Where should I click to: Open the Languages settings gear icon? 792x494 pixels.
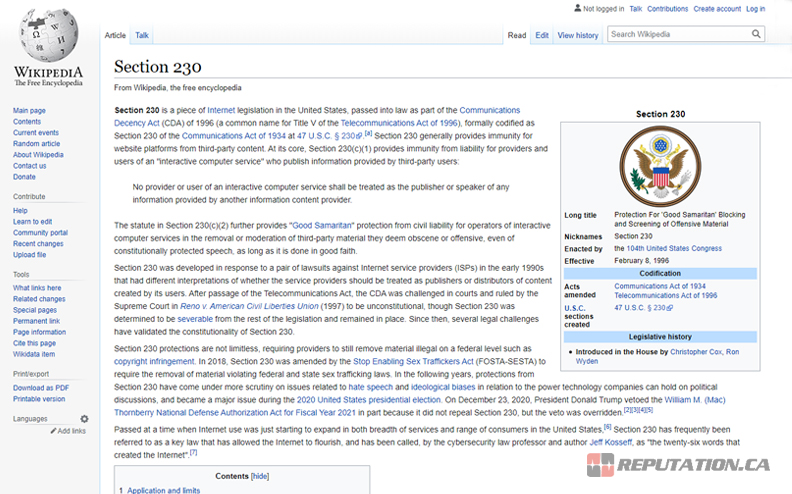84,419
